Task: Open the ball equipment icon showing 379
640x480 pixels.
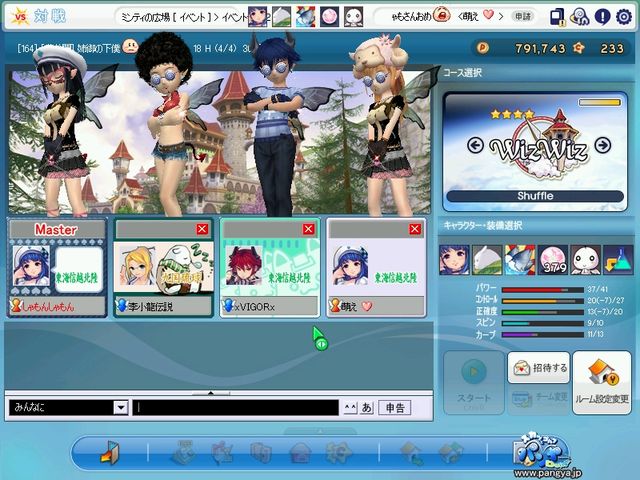Action: pyautogui.click(x=553, y=260)
